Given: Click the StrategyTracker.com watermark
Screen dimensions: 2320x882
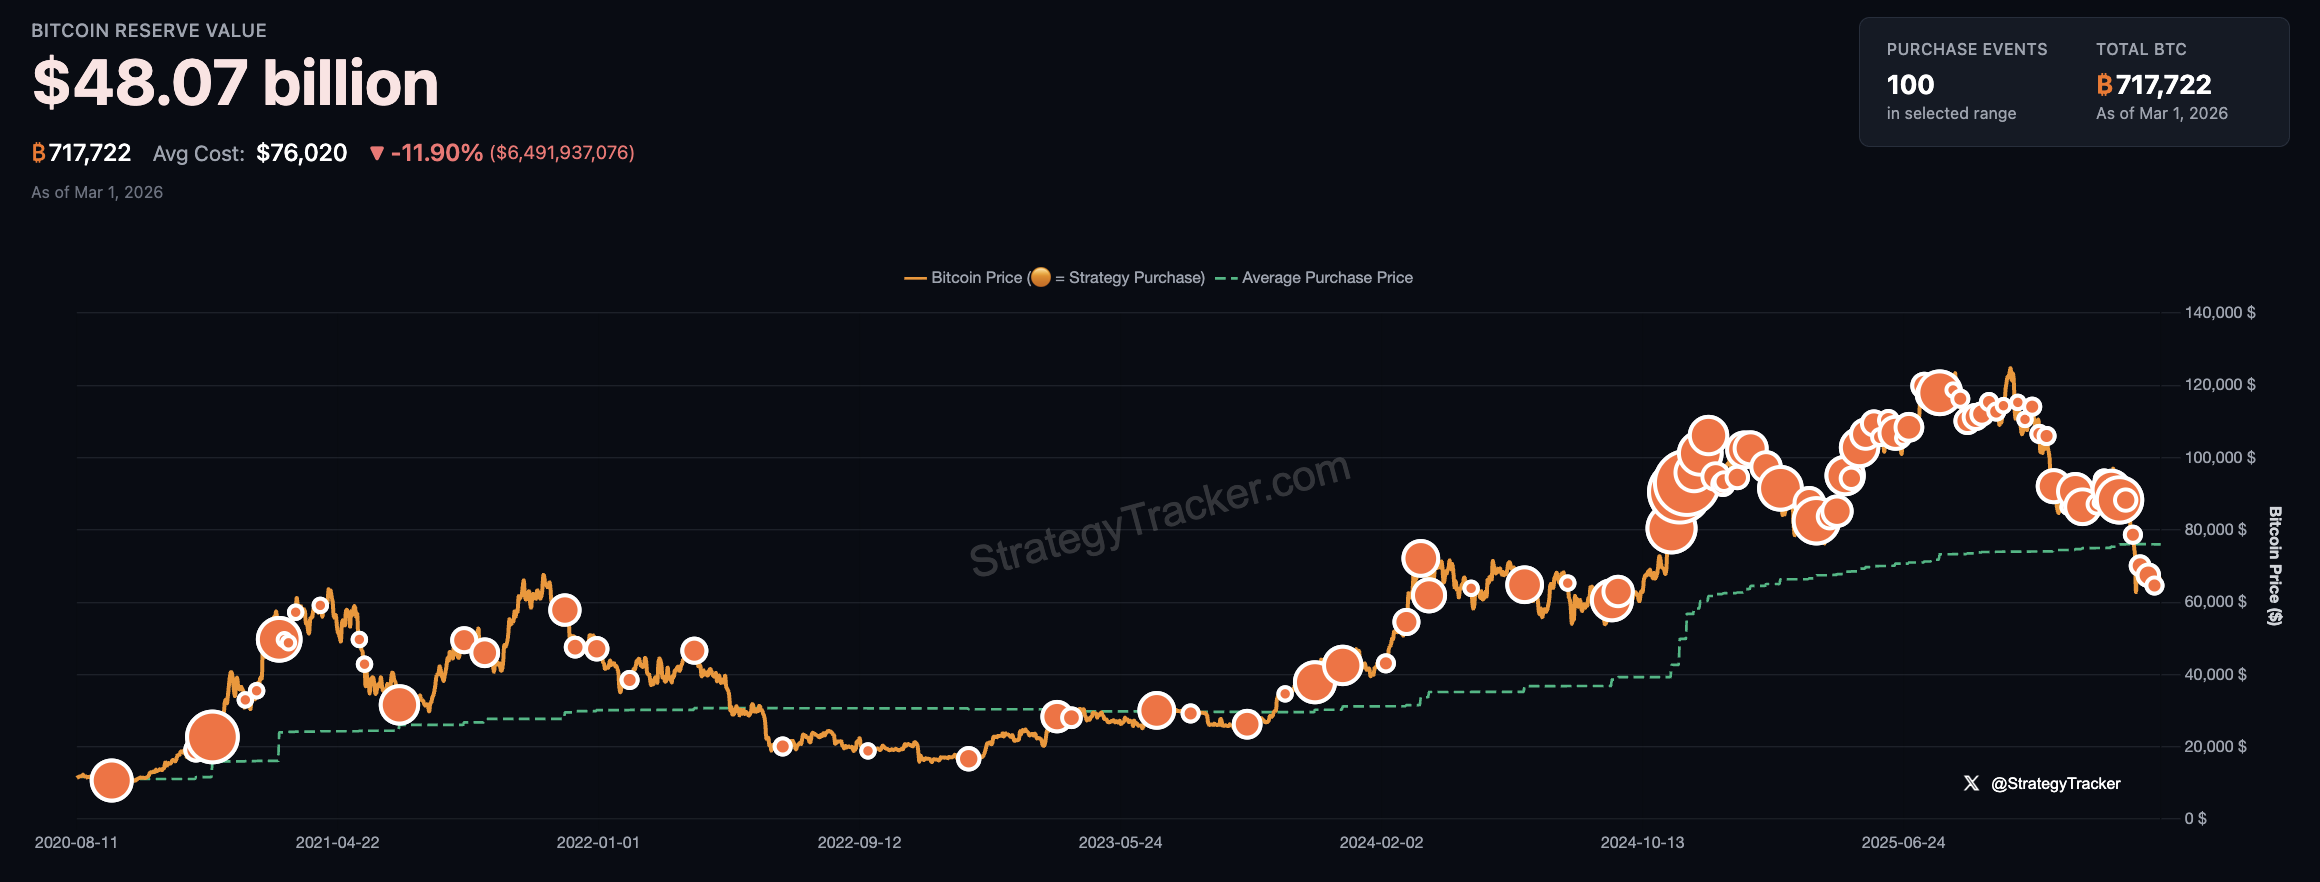Looking at the screenshot, I should tap(1160, 515).
